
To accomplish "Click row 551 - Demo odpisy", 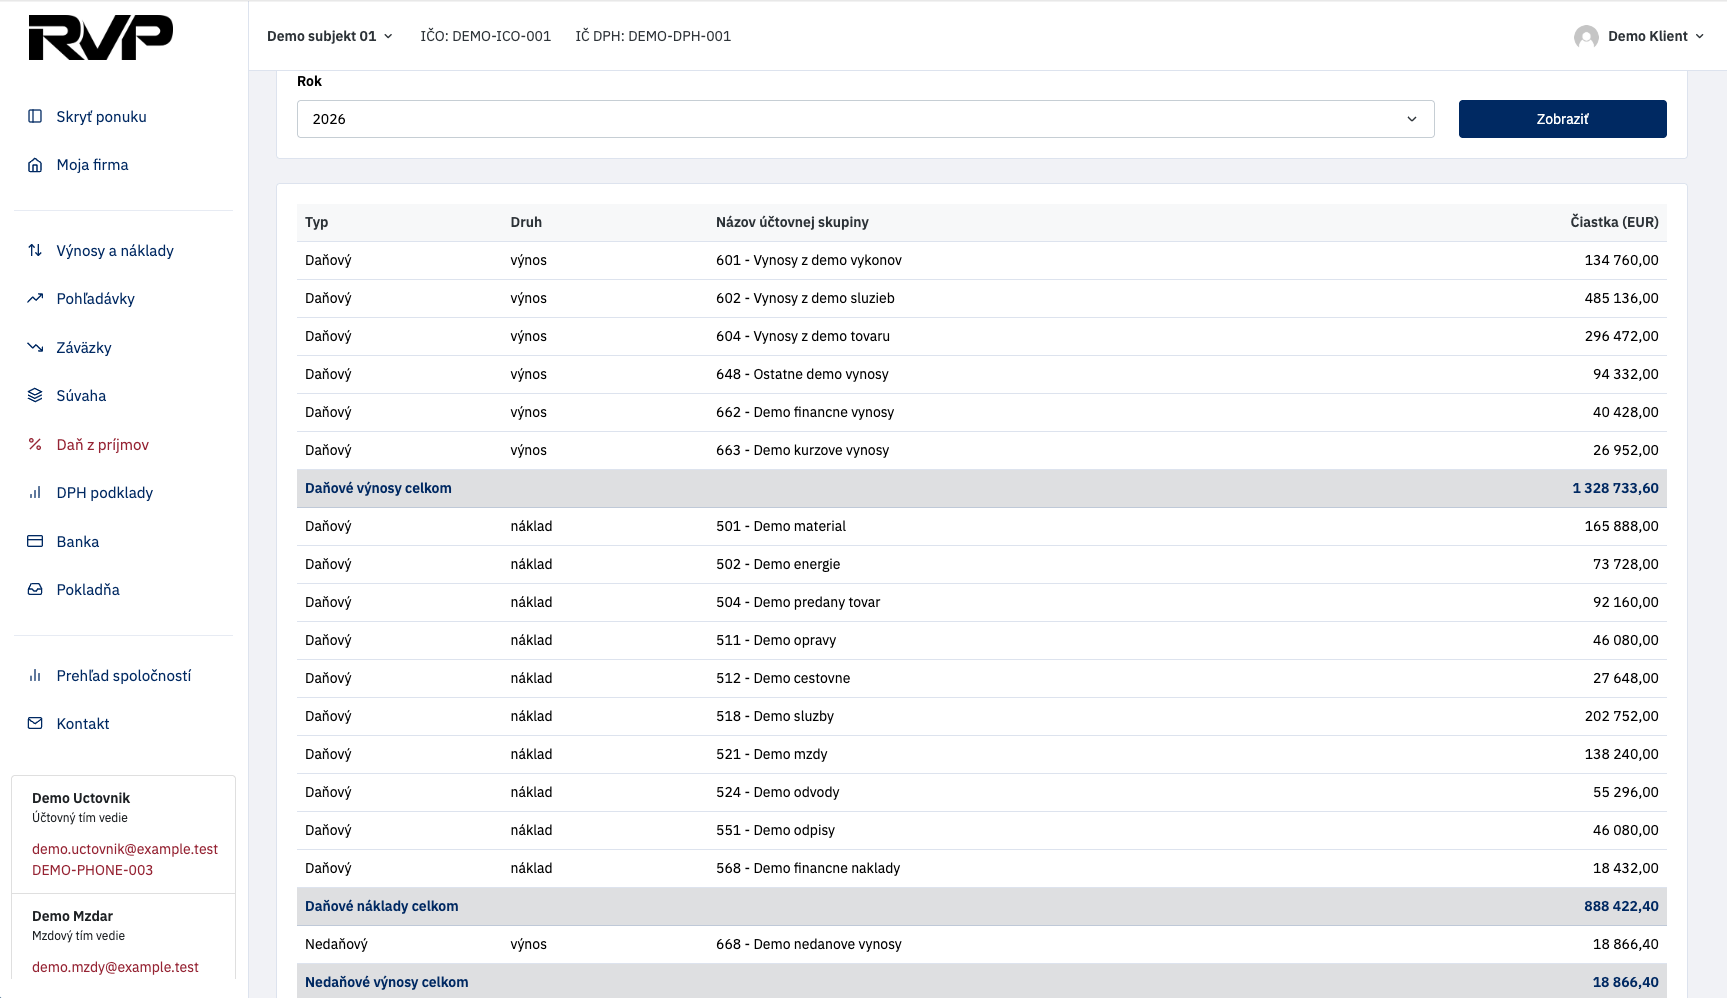I will coord(982,830).
